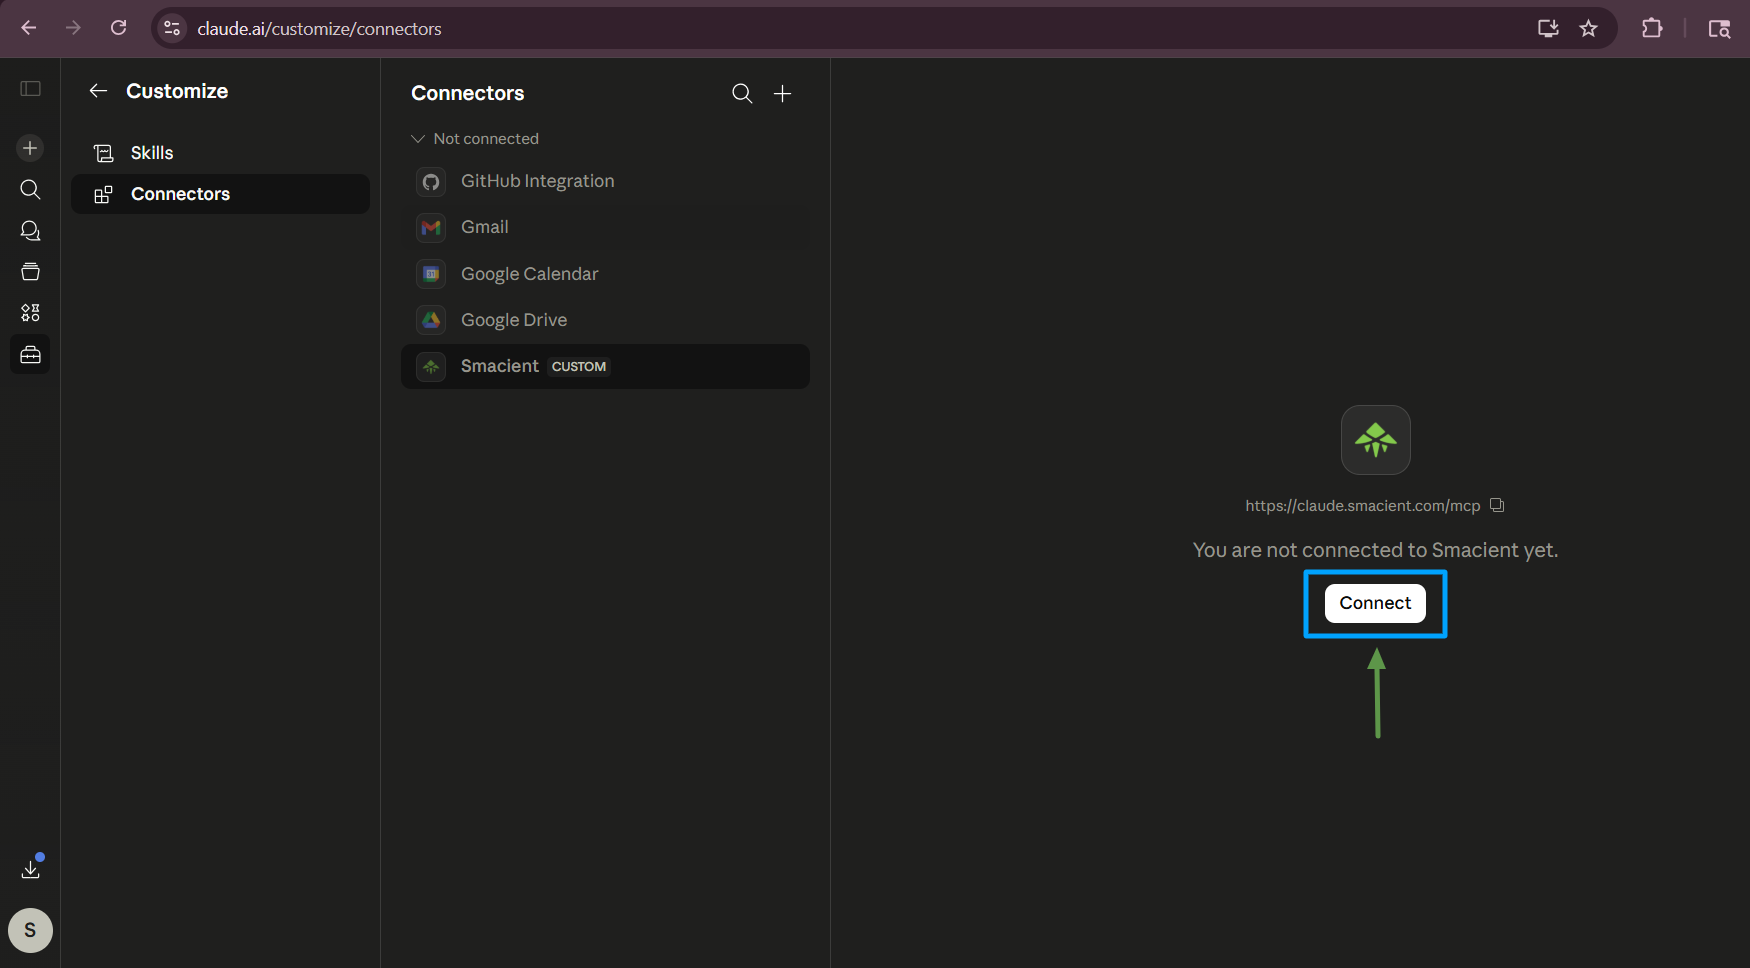Search connectors with the magnifier icon
The width and height of the screenshot is (1750, 968).
(x=742, y=93)
